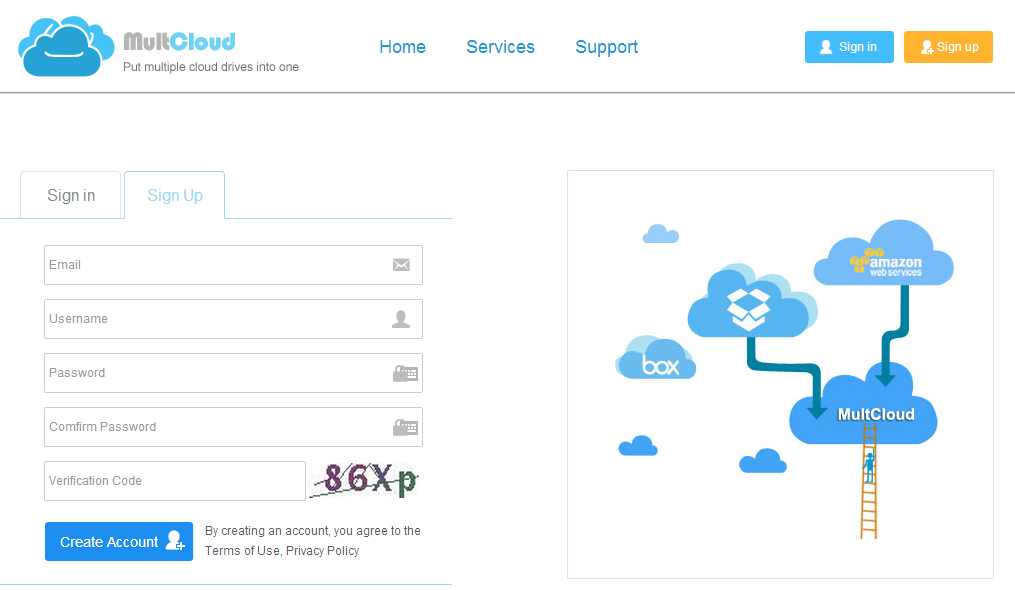
Task: Click the MultCloud logo text
Action: [x=179, y=41]
